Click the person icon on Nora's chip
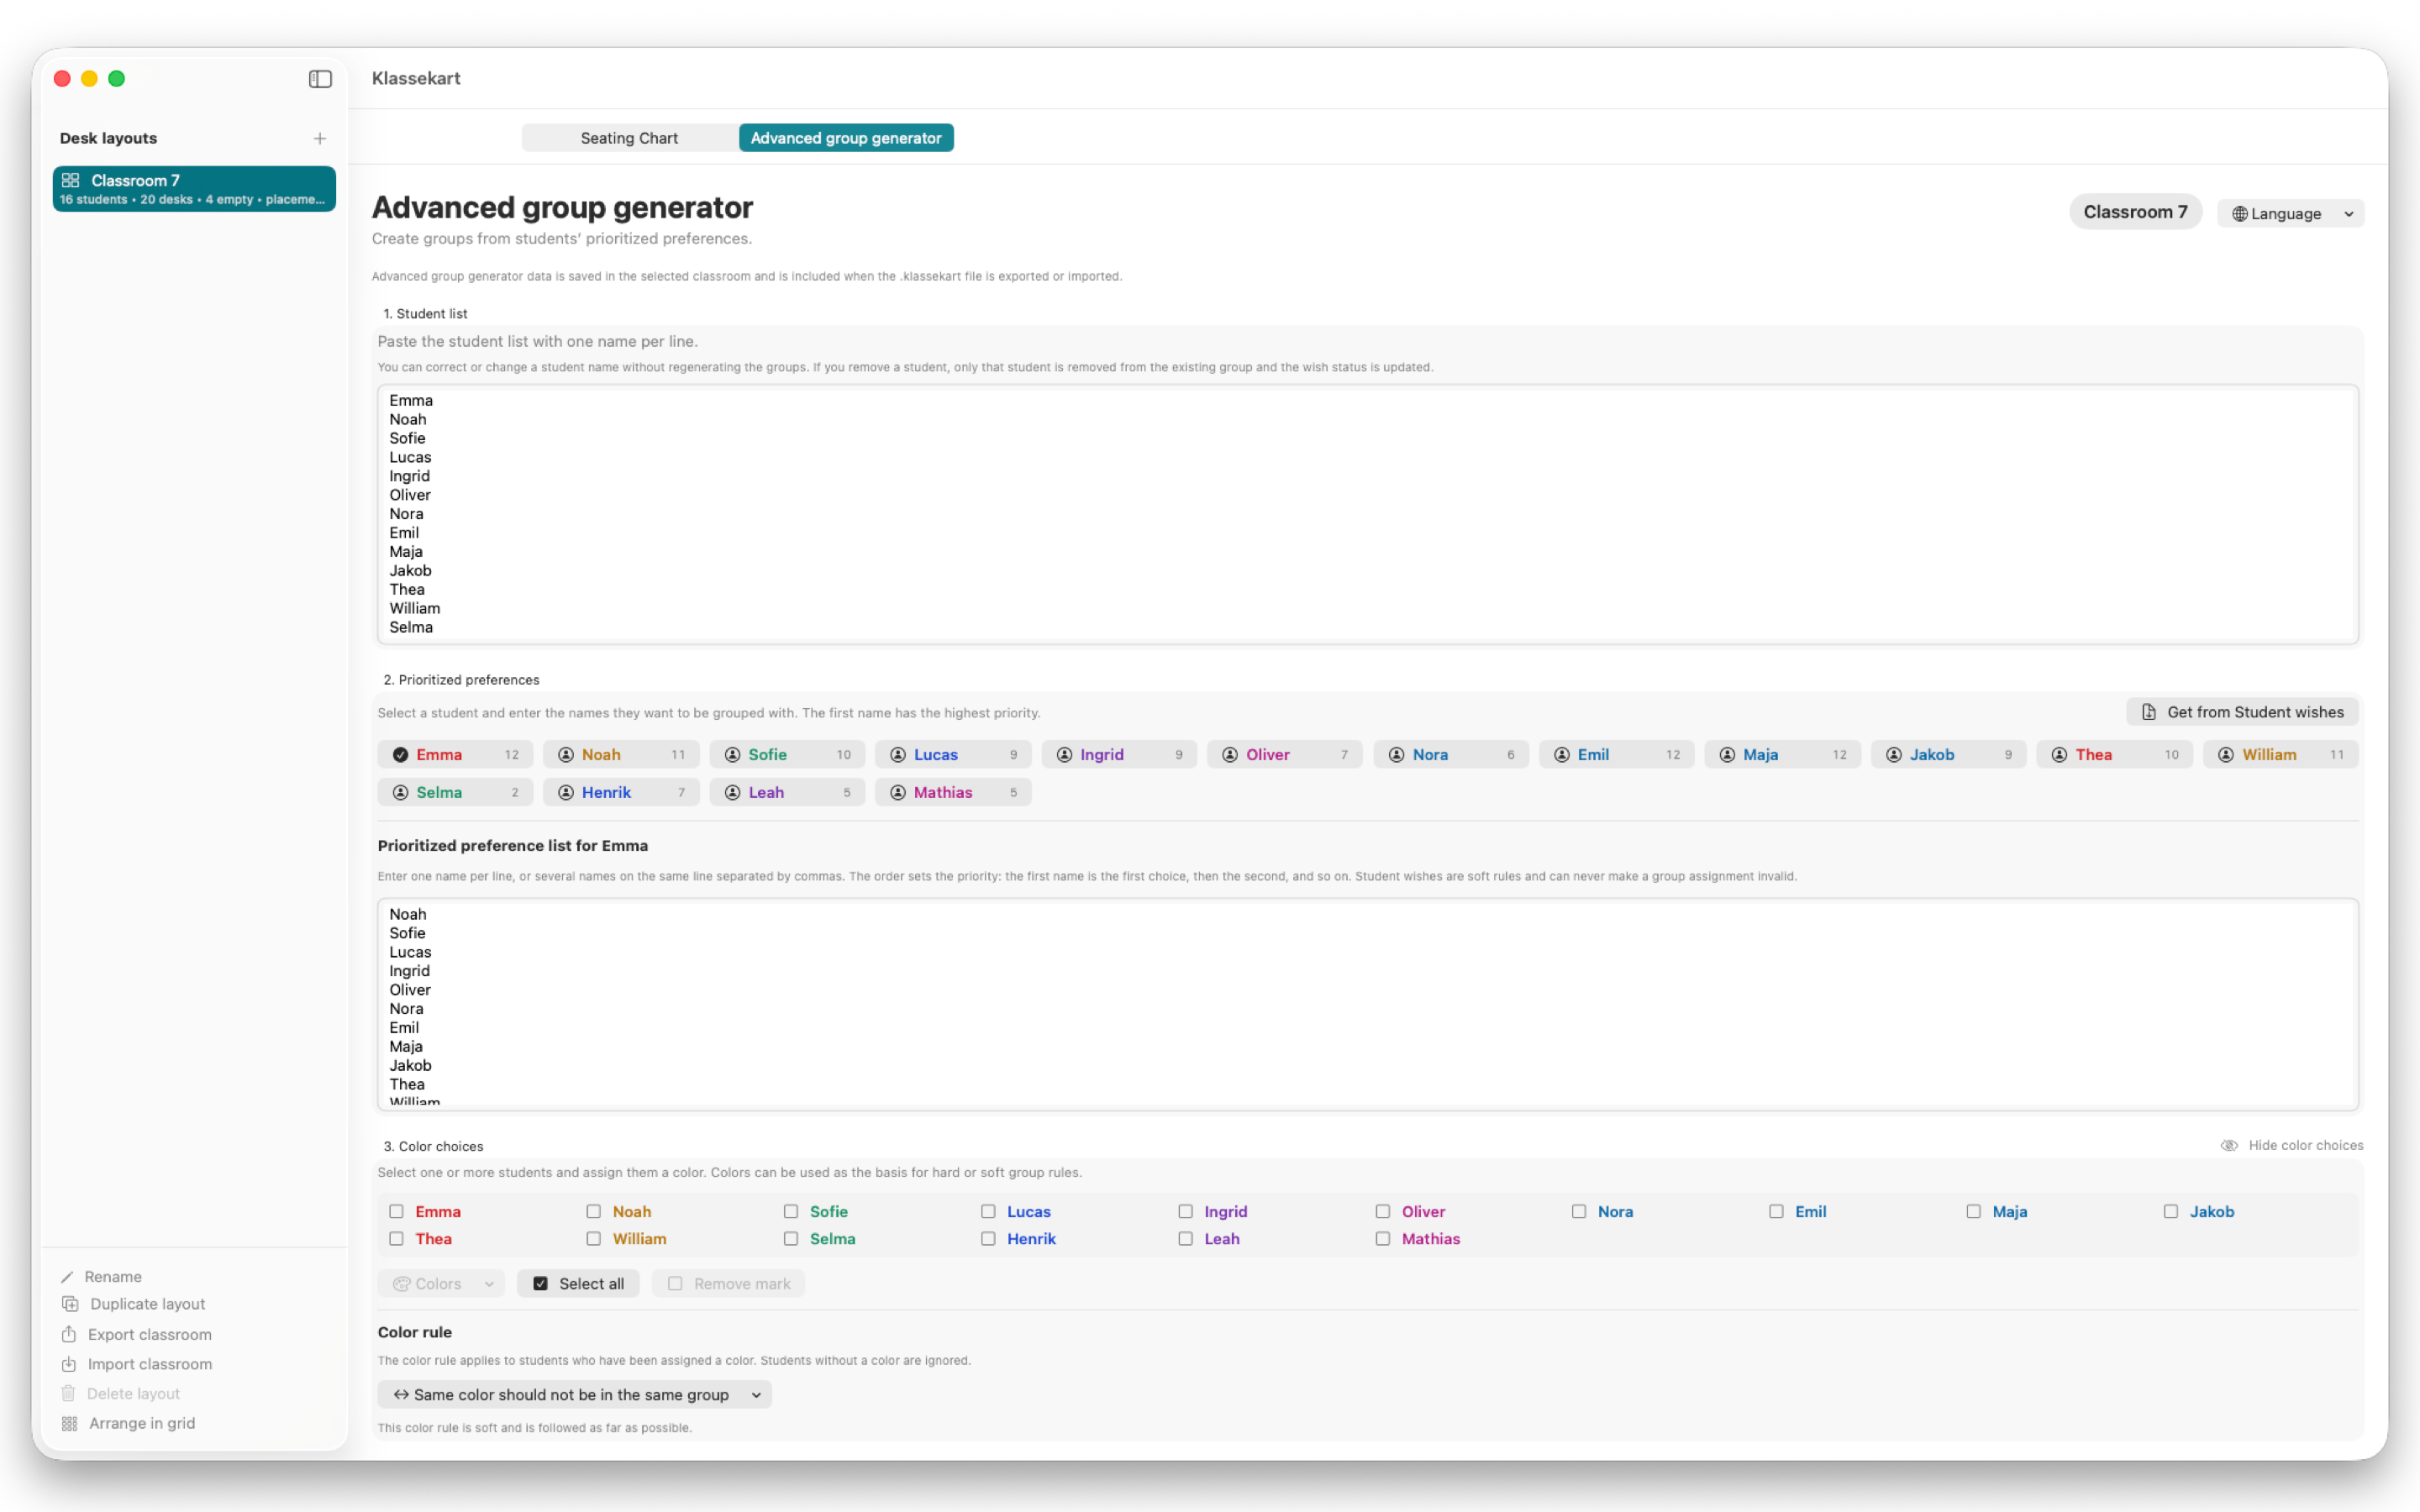Viewport: 2420px width, 1512px height. pos(1396,755)
